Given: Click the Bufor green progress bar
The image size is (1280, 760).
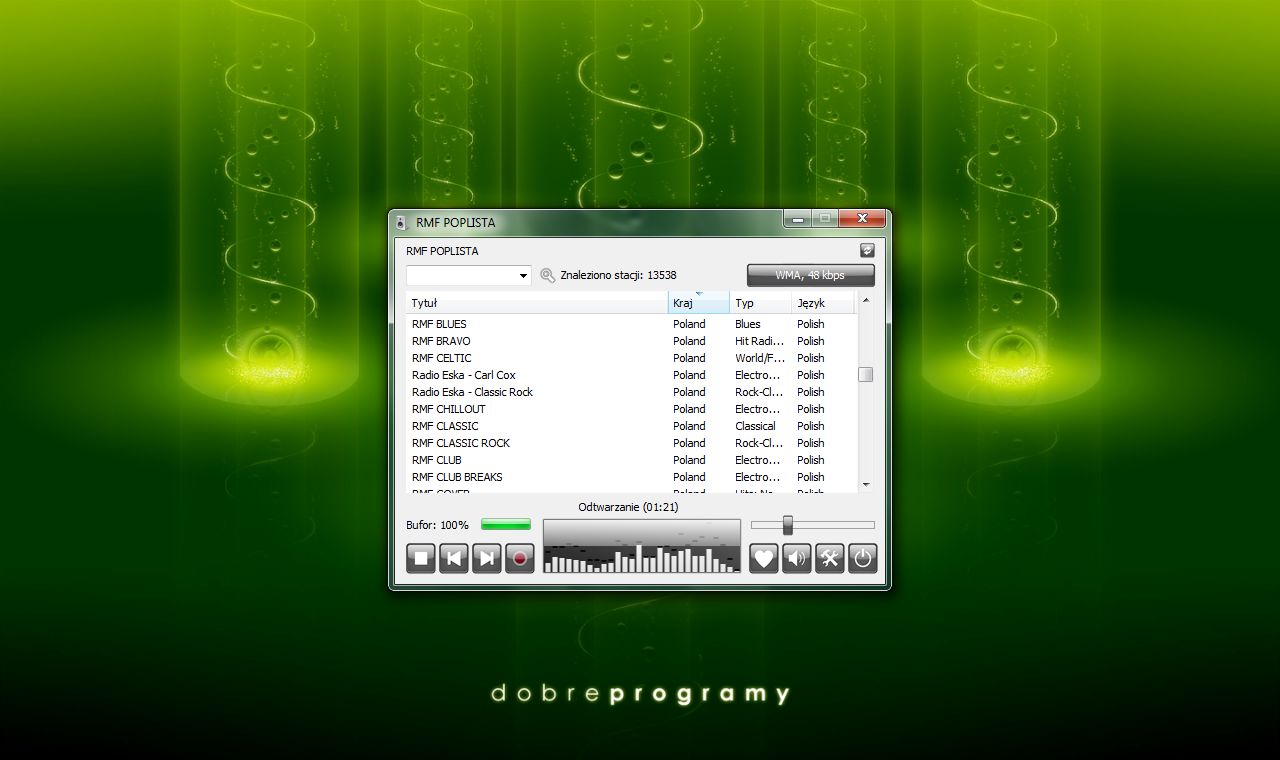Looking at the screenshot, I should pos(506,524).
